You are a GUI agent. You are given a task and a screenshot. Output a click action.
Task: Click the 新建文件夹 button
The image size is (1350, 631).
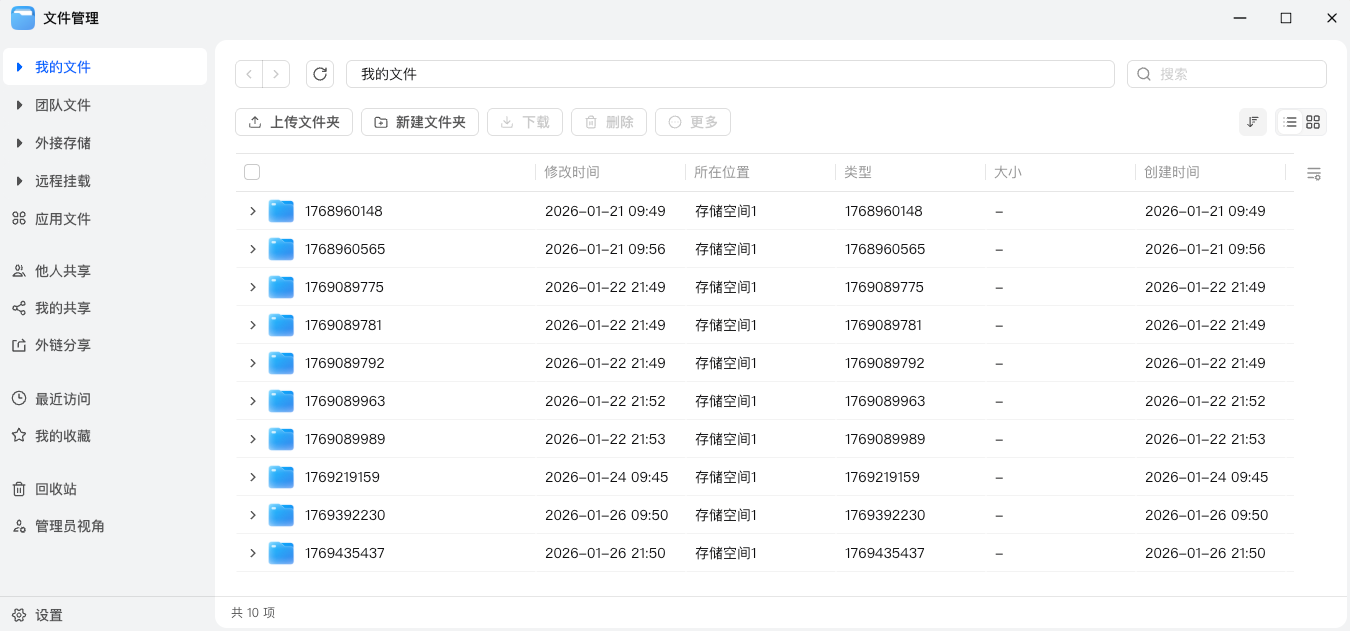point(420,122)
